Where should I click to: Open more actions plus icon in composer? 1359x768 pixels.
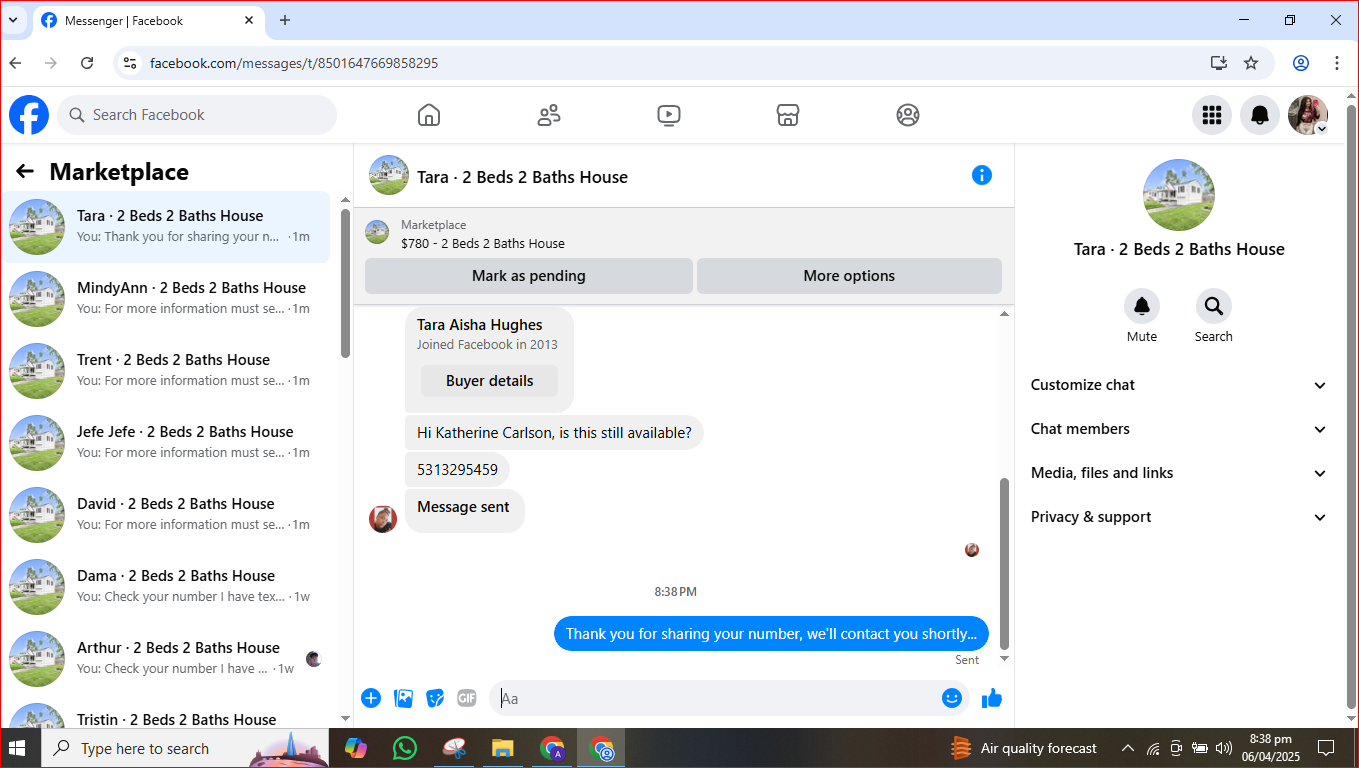coord(371,698)
